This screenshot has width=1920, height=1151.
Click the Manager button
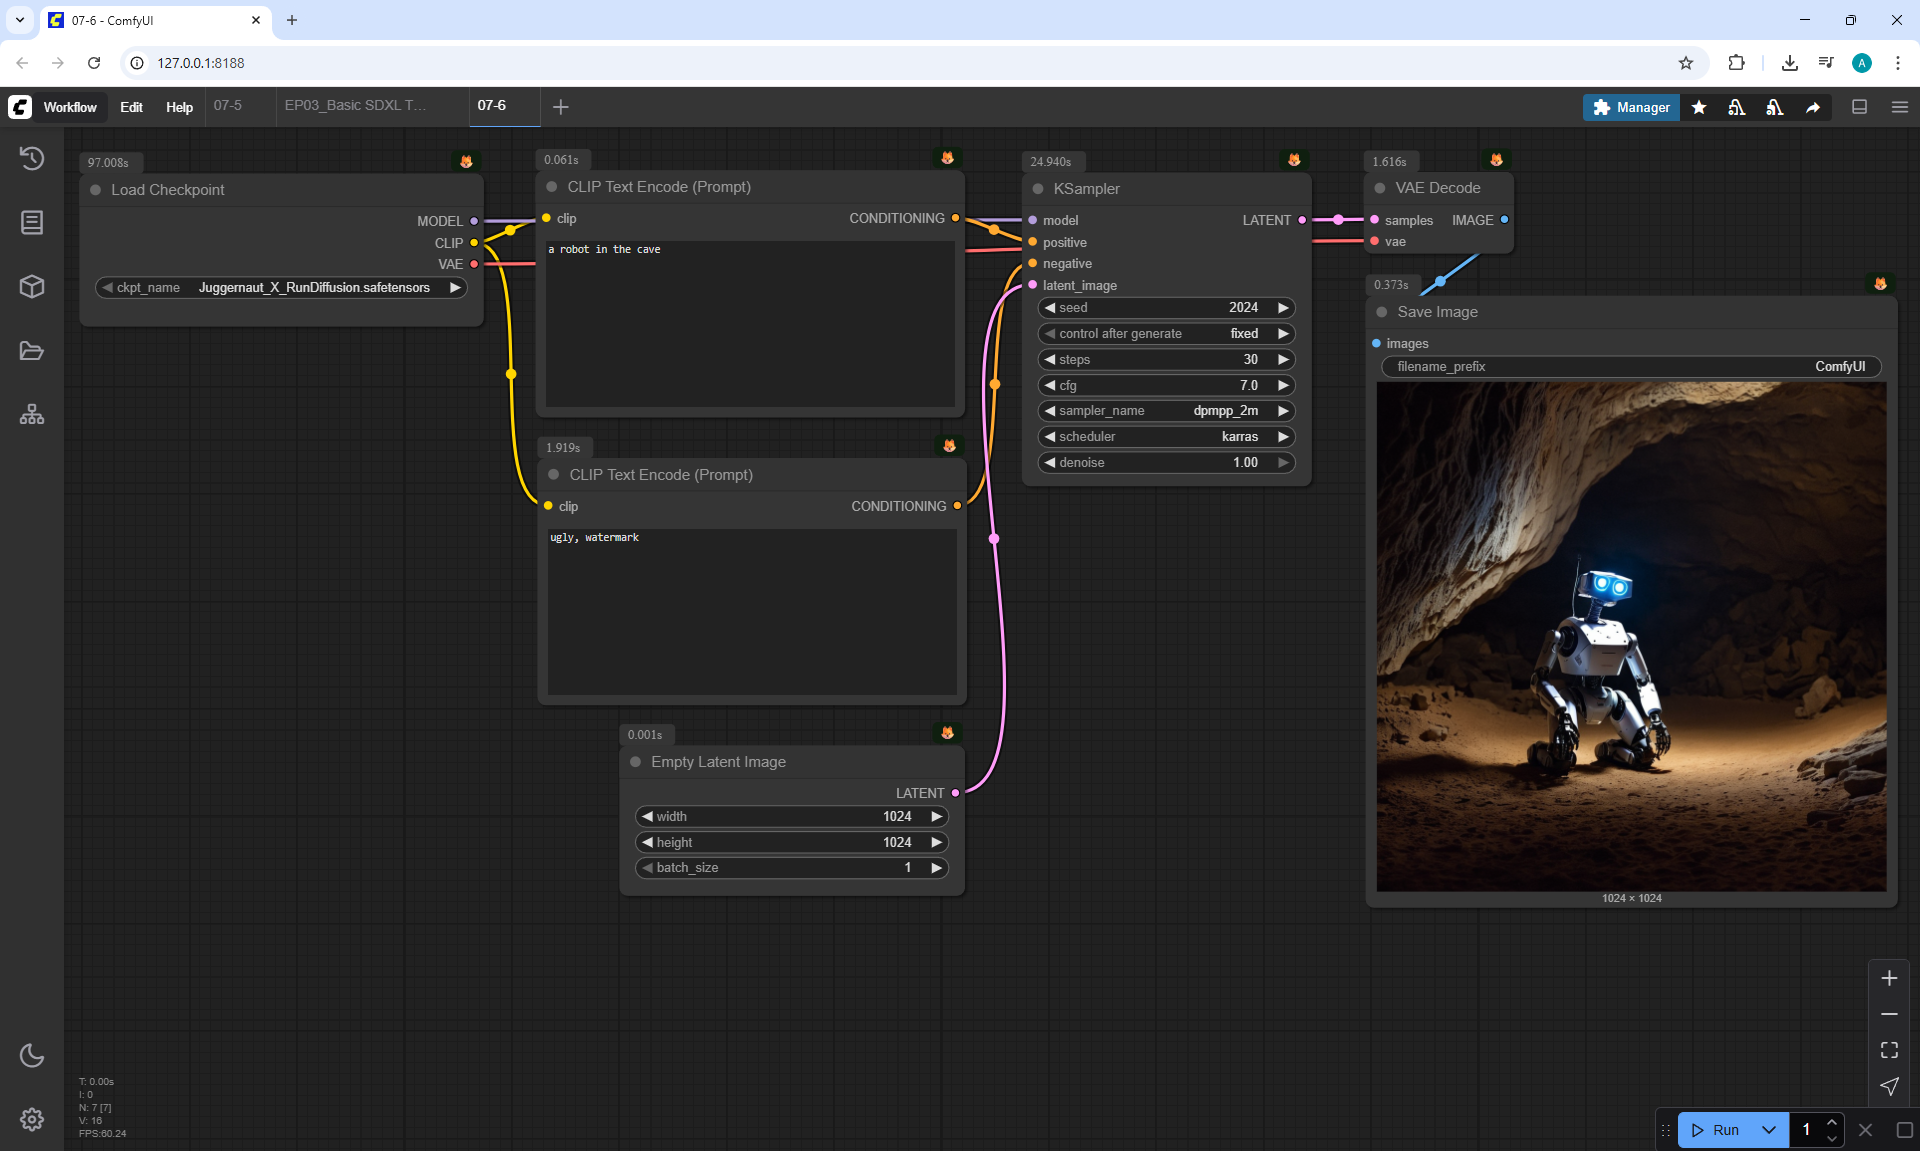[x=1631, y=107]
